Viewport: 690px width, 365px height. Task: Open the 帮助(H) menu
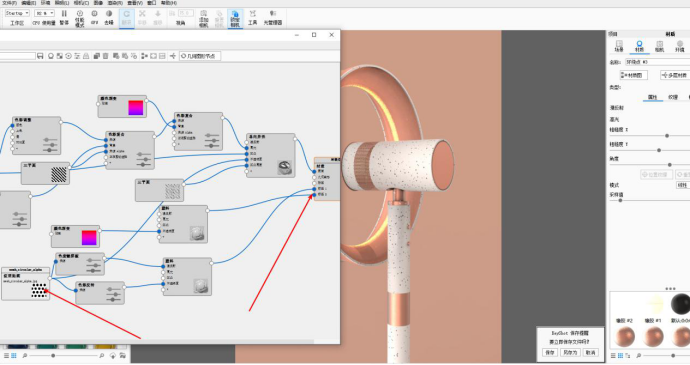pyautogui.click(x=169, y=3)
